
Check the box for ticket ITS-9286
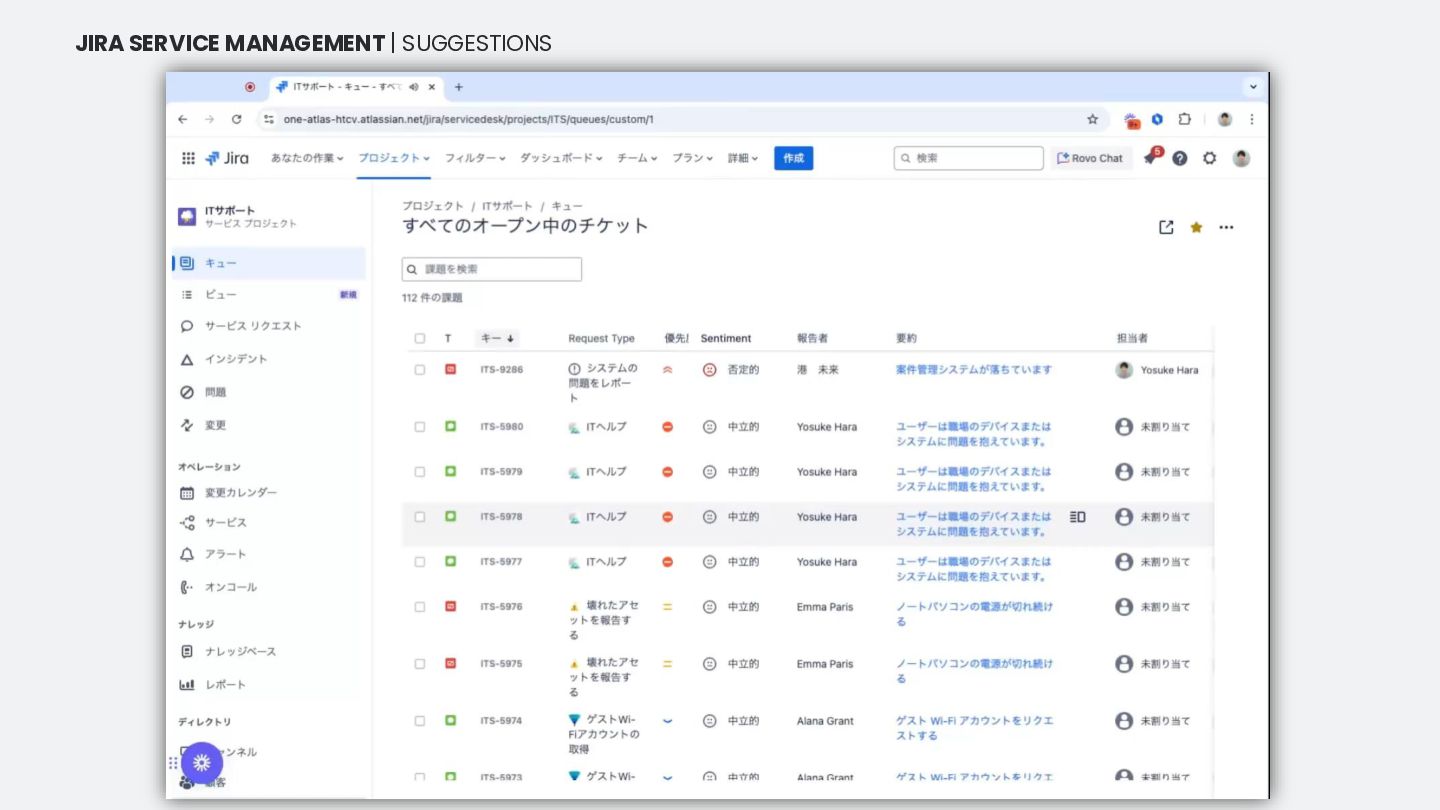point(420,370)
